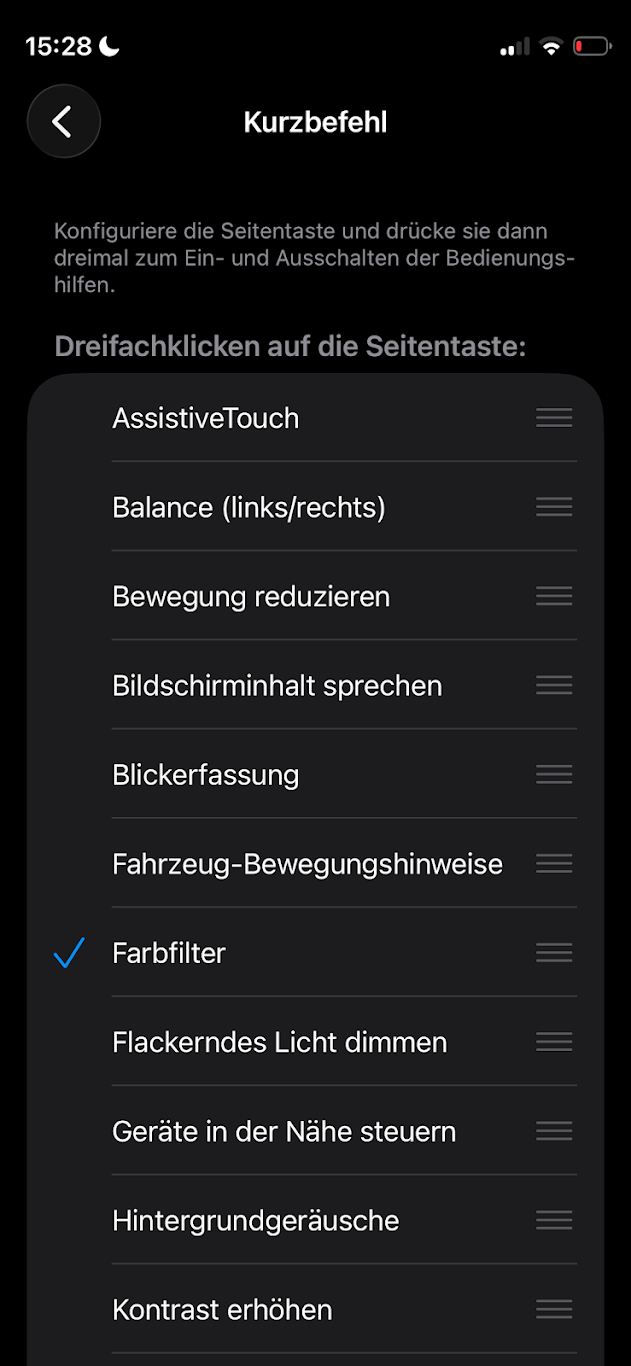
Task: Enable Bewegung reduzieren for triple-click
Action: pyautogui.click(x=251, y=597)
